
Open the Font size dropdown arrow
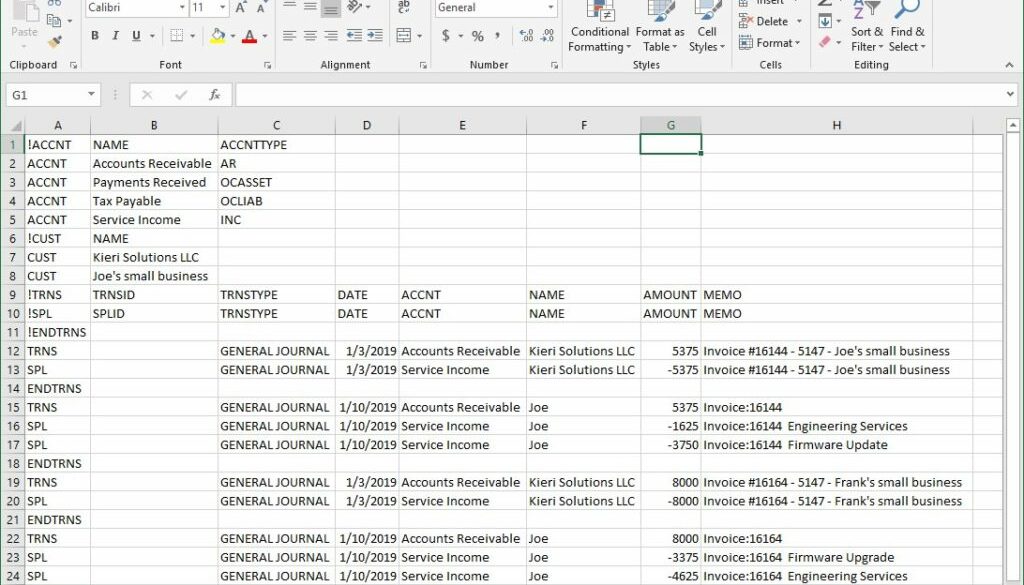click(223, 8)
